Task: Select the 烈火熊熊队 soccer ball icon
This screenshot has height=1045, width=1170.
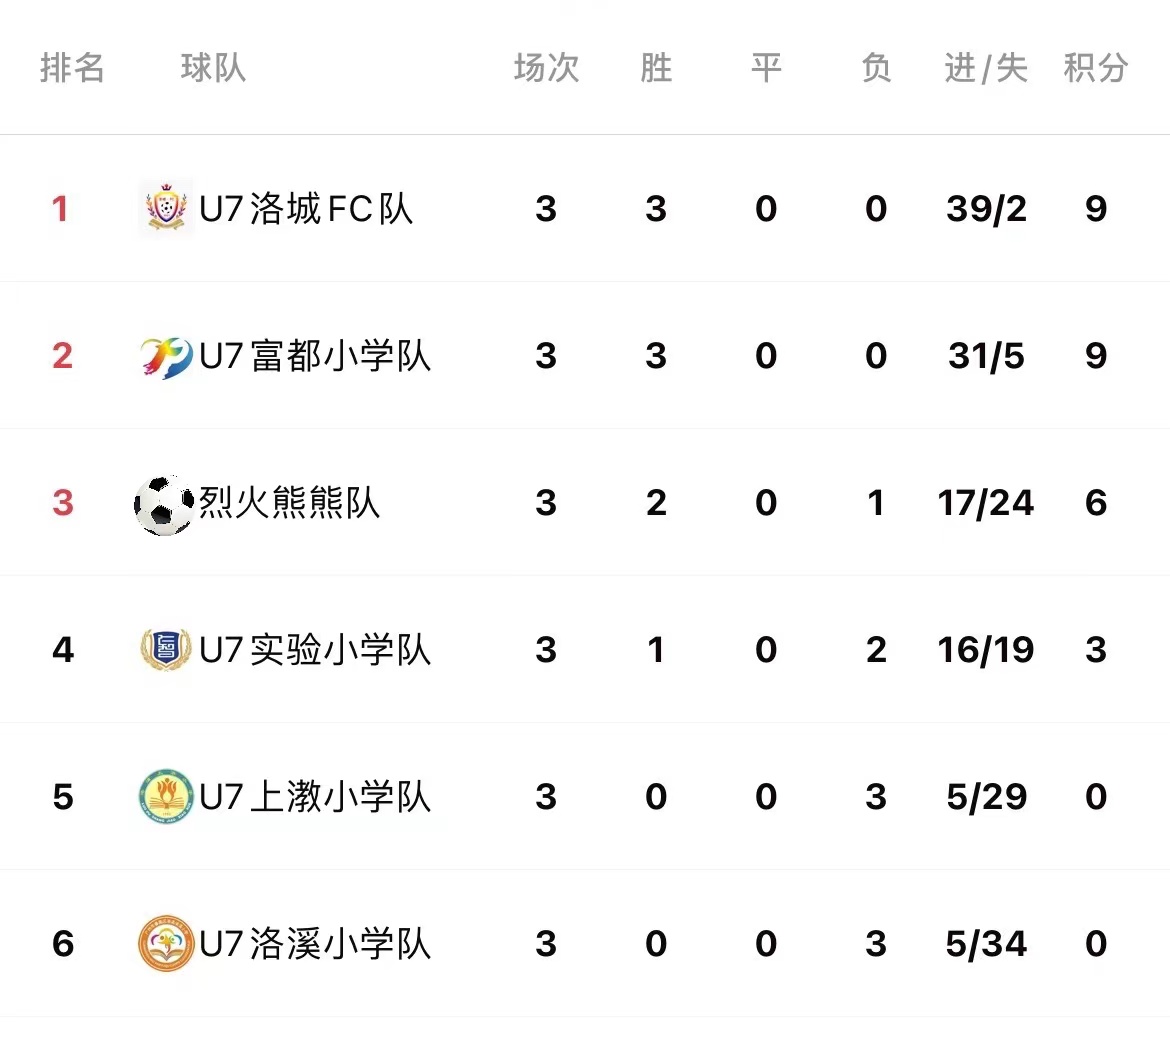Action: [164, 505]
